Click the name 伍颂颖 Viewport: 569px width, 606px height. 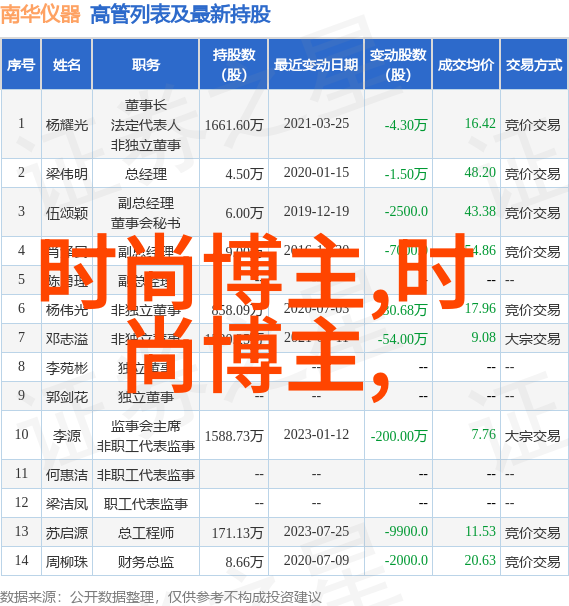click(67, 213)
